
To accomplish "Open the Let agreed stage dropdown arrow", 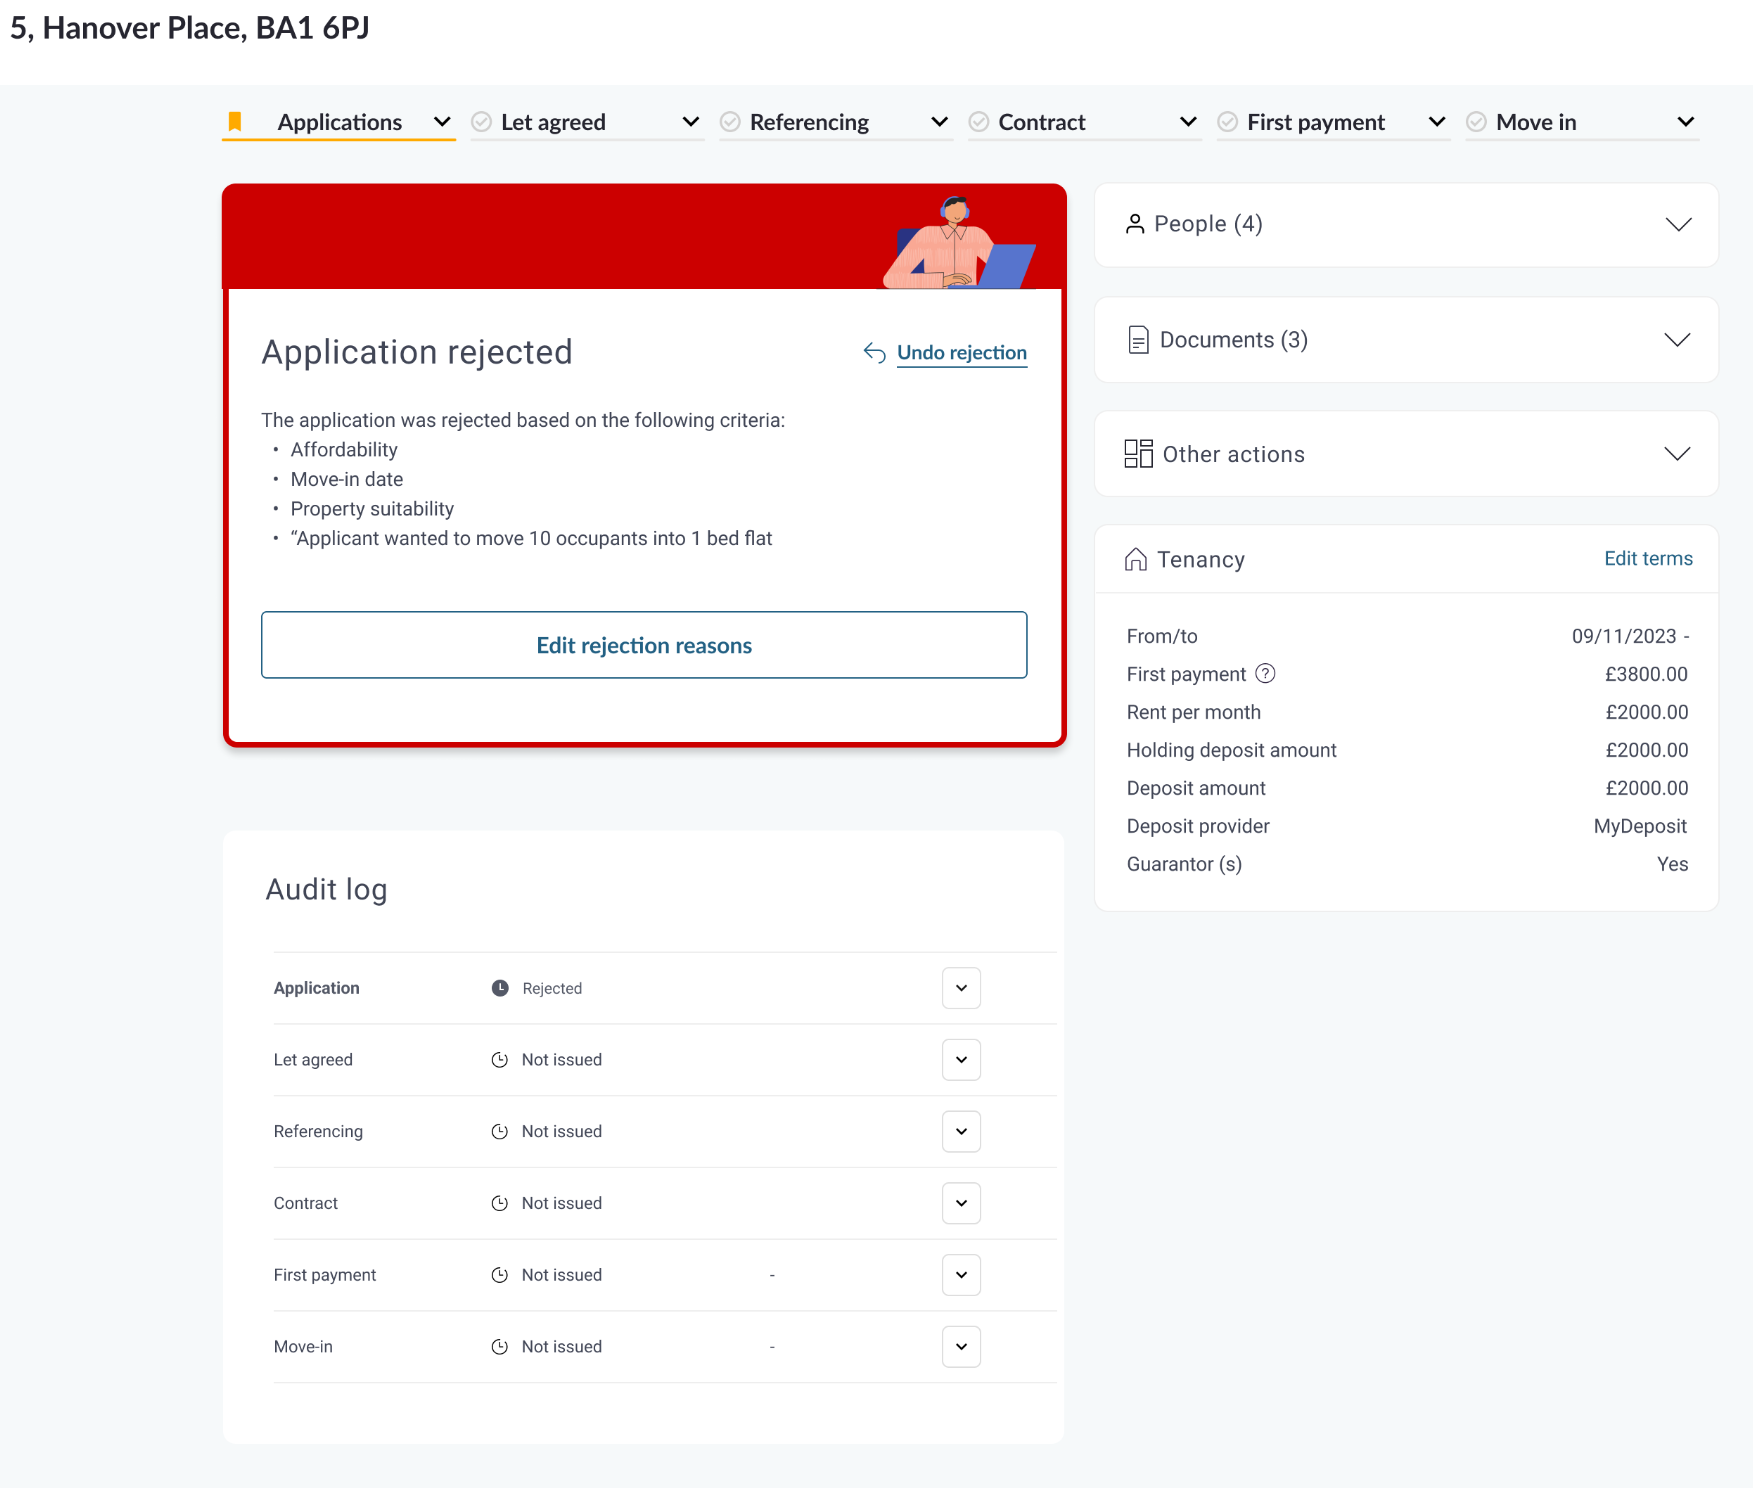I will coord(691,122).
